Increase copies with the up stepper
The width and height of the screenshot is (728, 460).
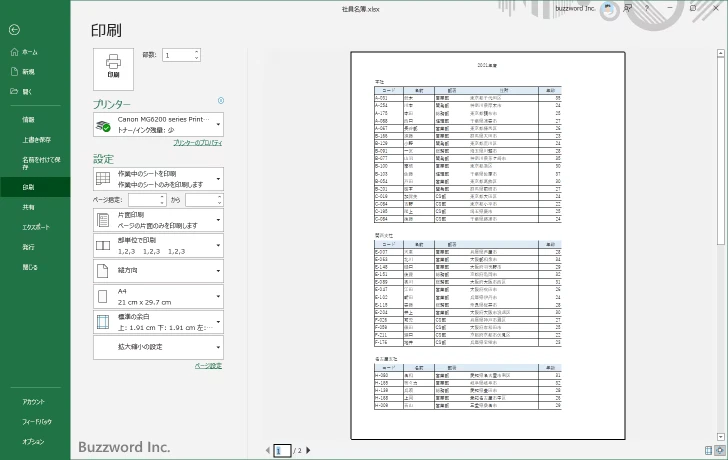[197, 52]
